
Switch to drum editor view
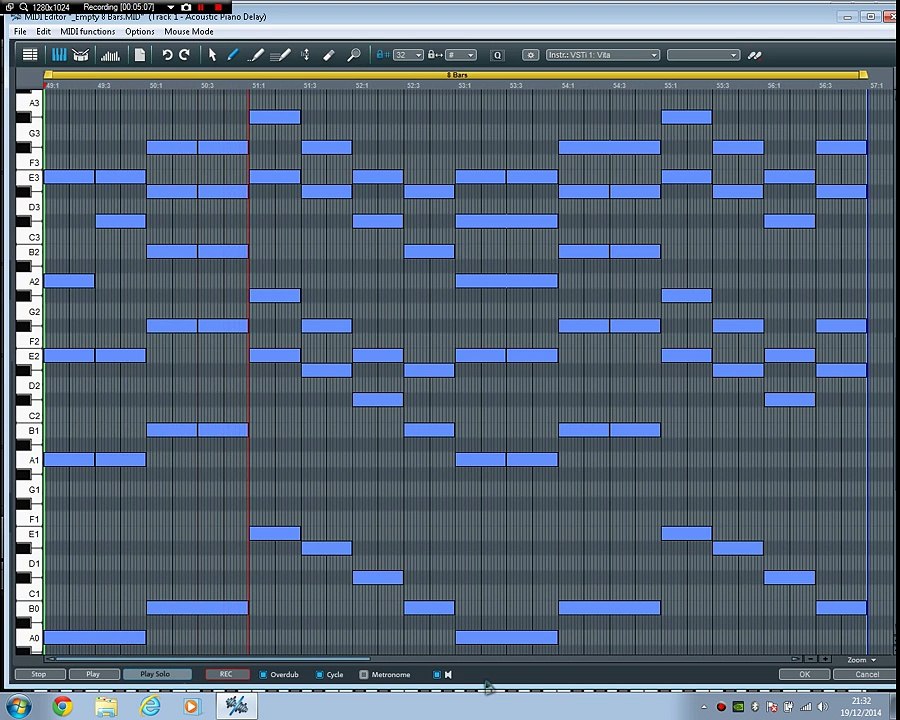click(x=80, y=55)
